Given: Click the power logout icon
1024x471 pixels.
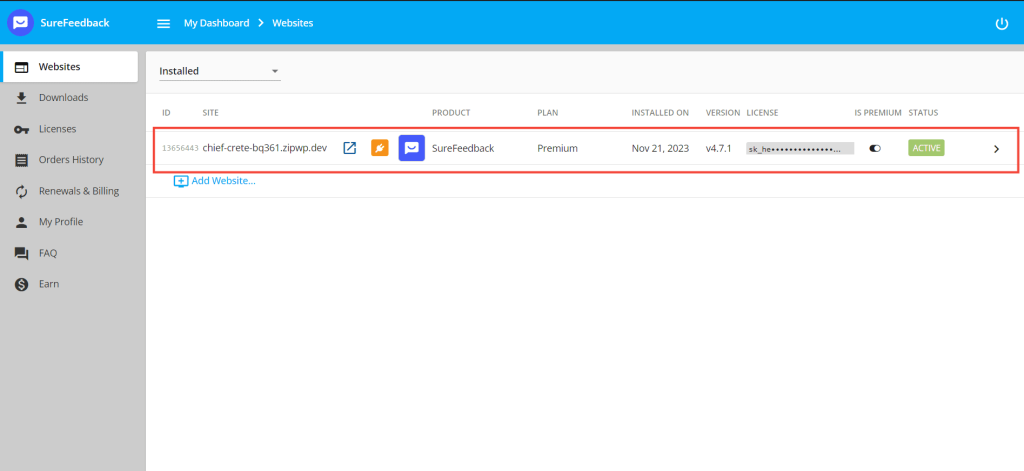Looking at the screenshot, I should click(1001, 24).
